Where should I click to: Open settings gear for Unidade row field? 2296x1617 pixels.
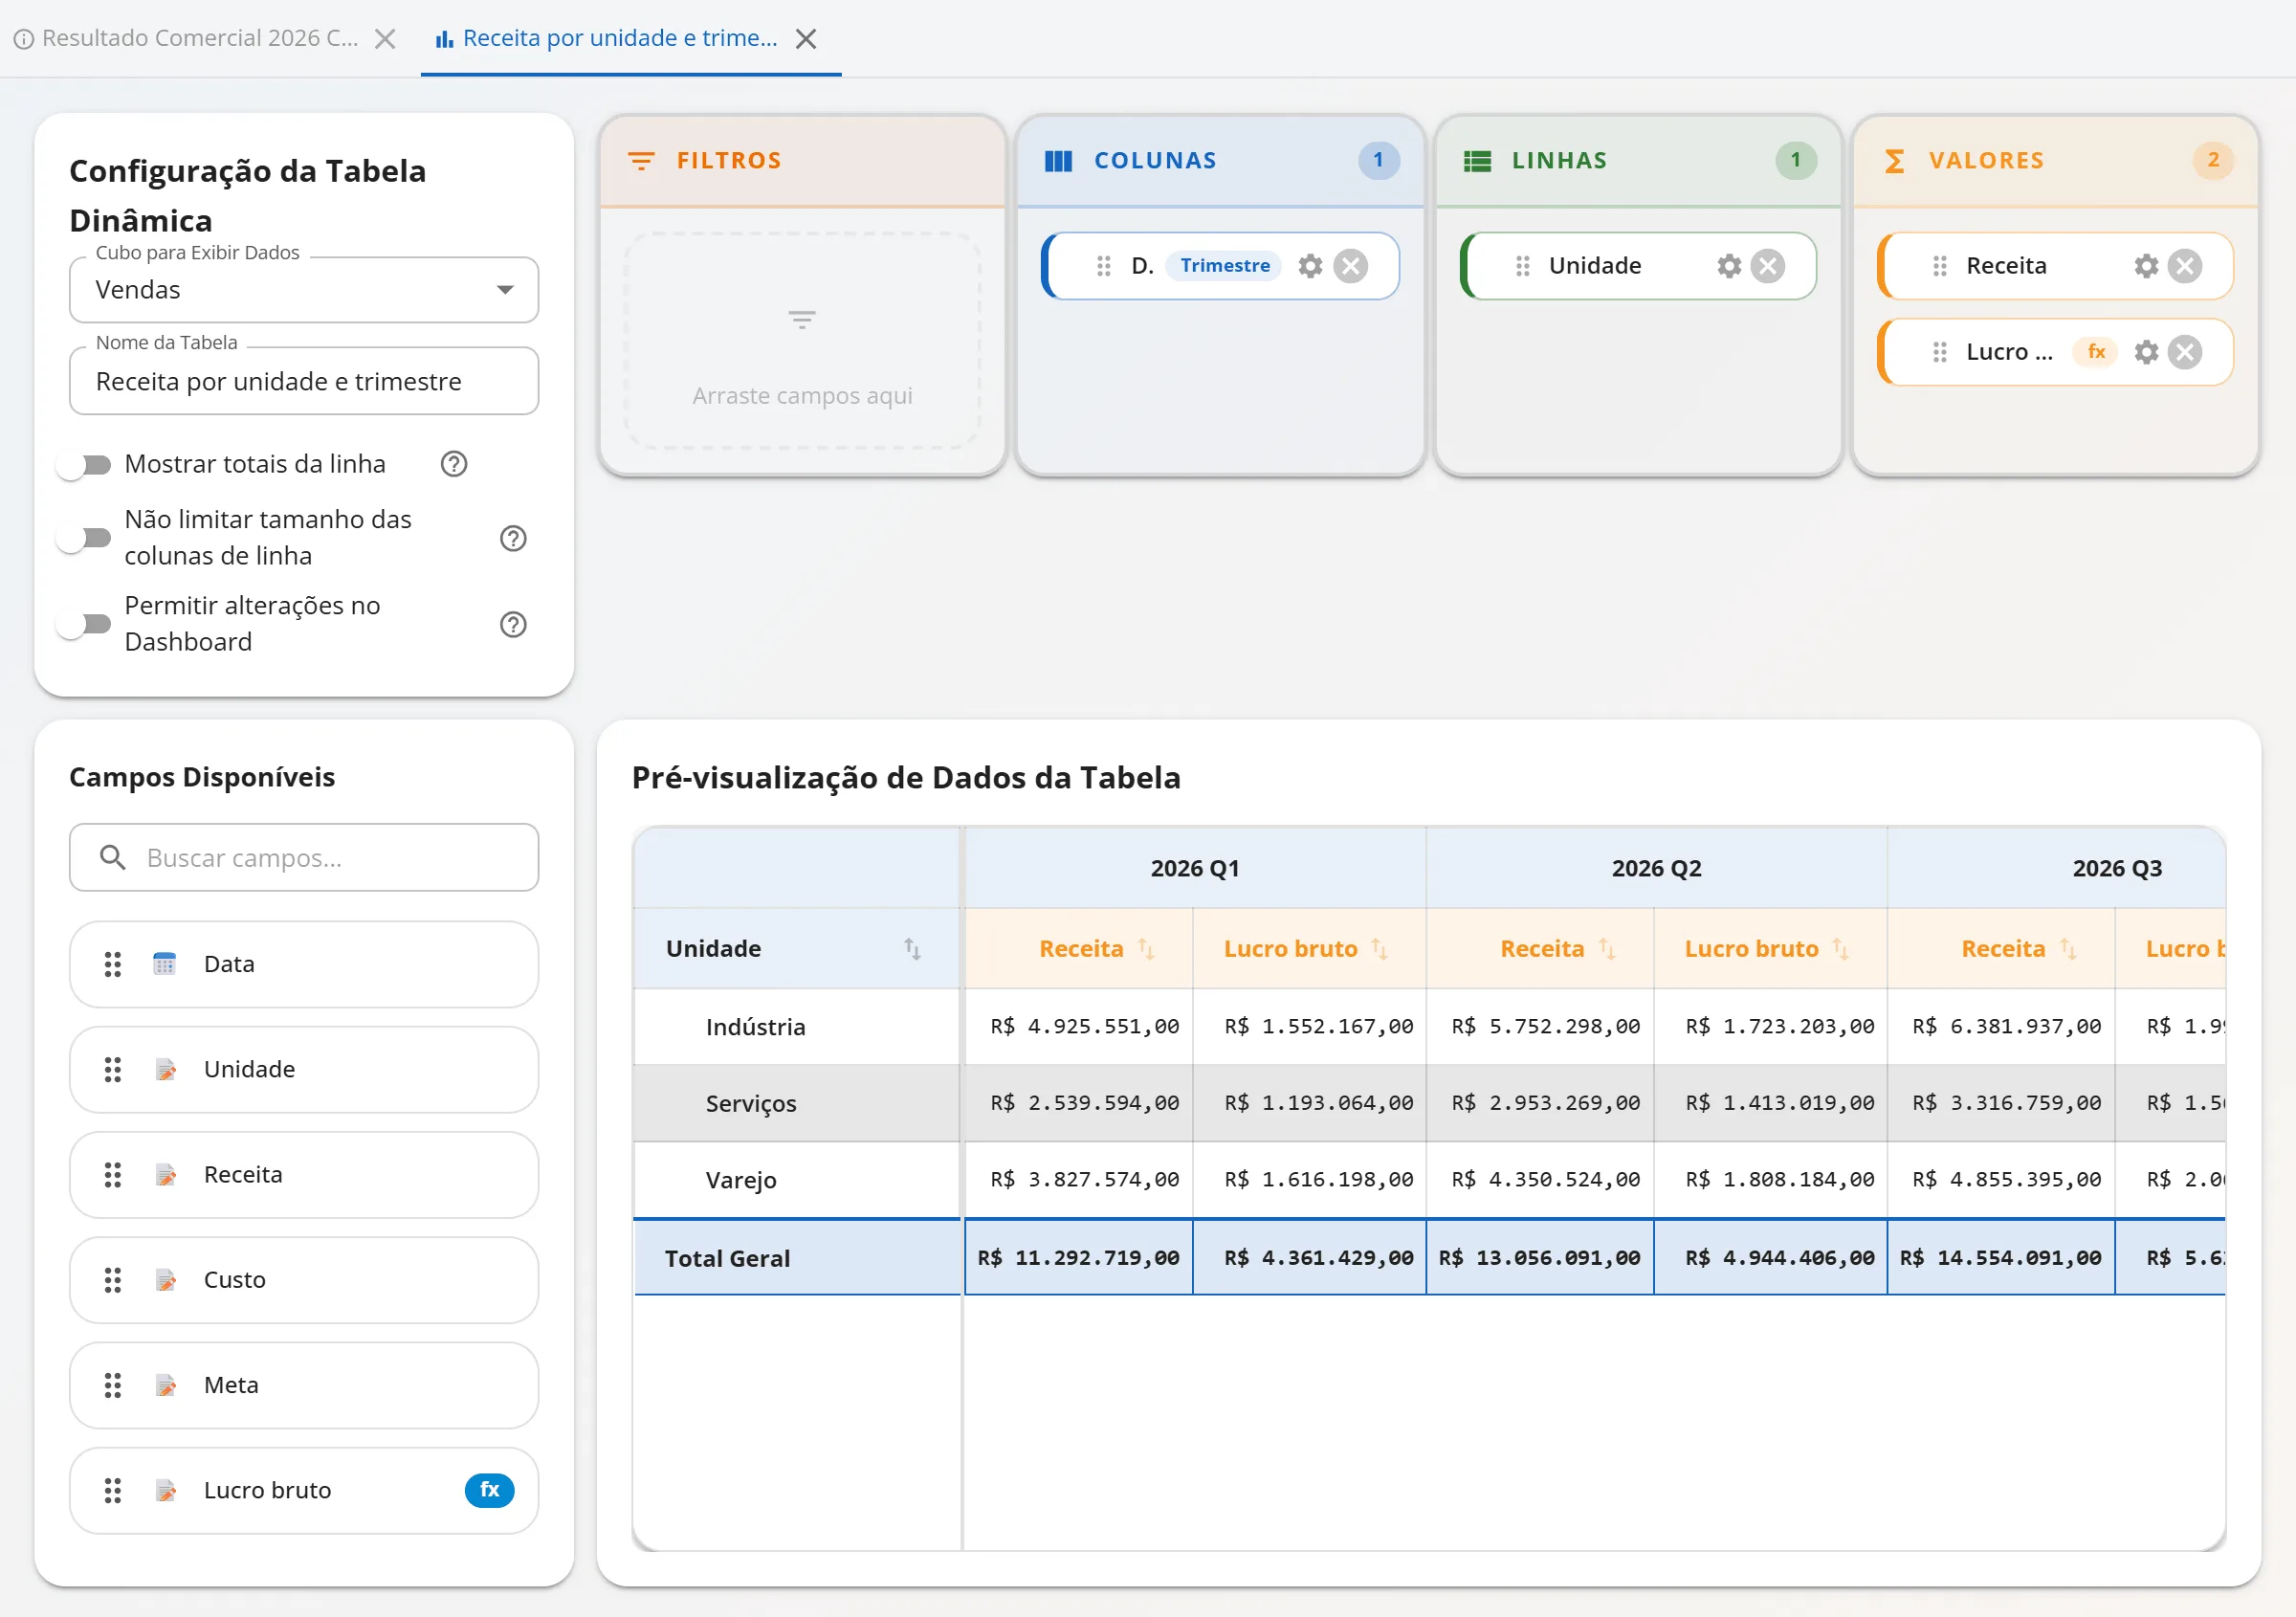point(1729,266)
